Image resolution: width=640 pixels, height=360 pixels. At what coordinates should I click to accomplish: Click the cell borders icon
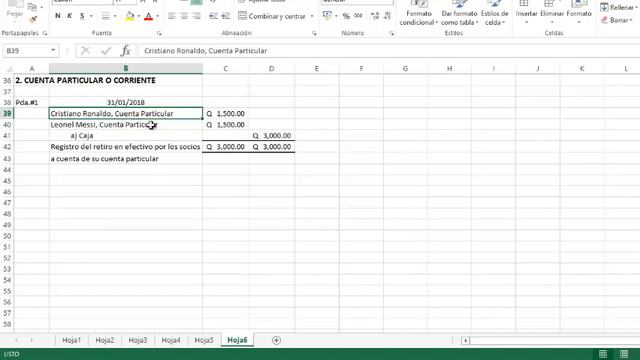click(106, 16)
